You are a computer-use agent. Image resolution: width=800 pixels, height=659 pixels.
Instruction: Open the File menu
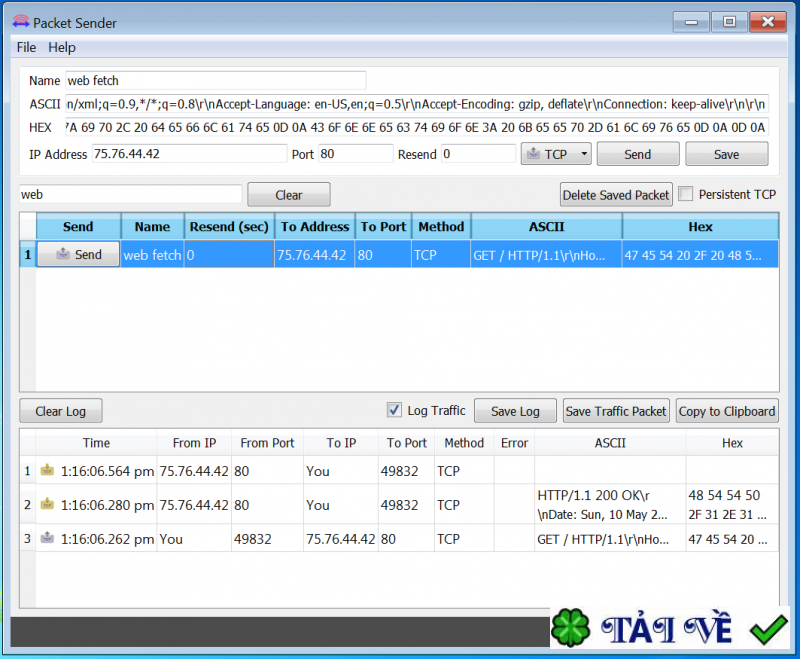tap(26, 47)
